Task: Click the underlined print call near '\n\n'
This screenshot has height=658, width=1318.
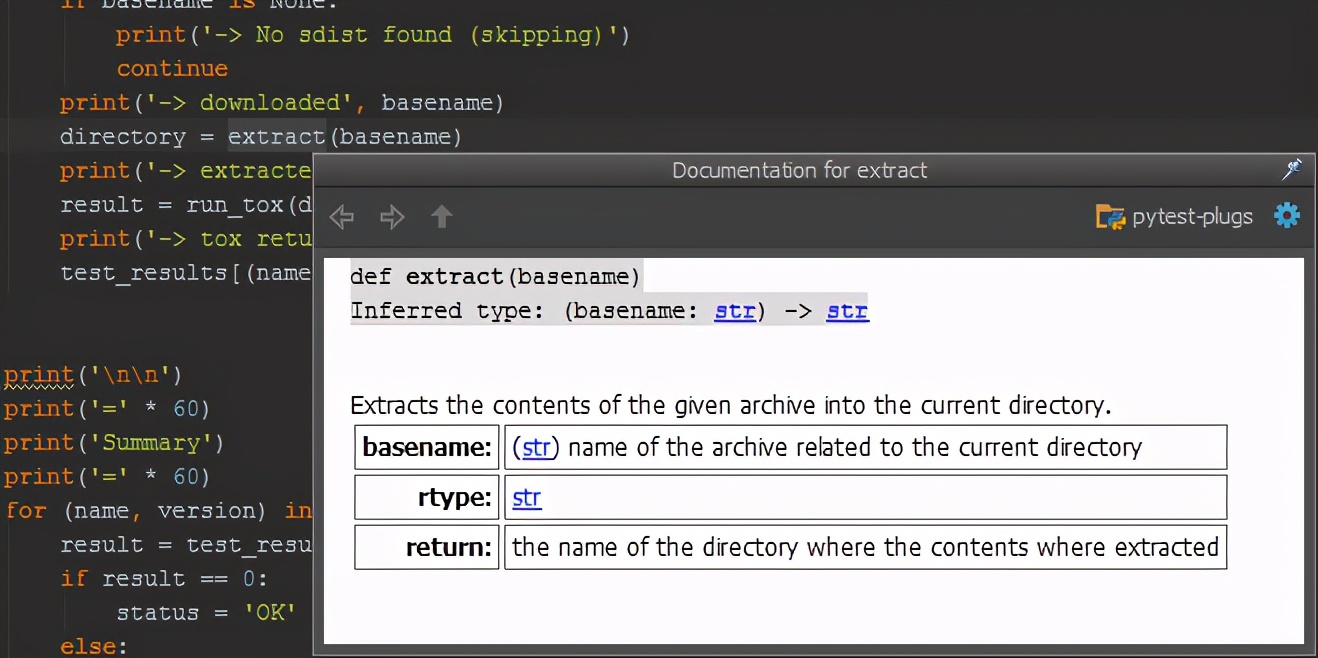Action: [38, 374]
